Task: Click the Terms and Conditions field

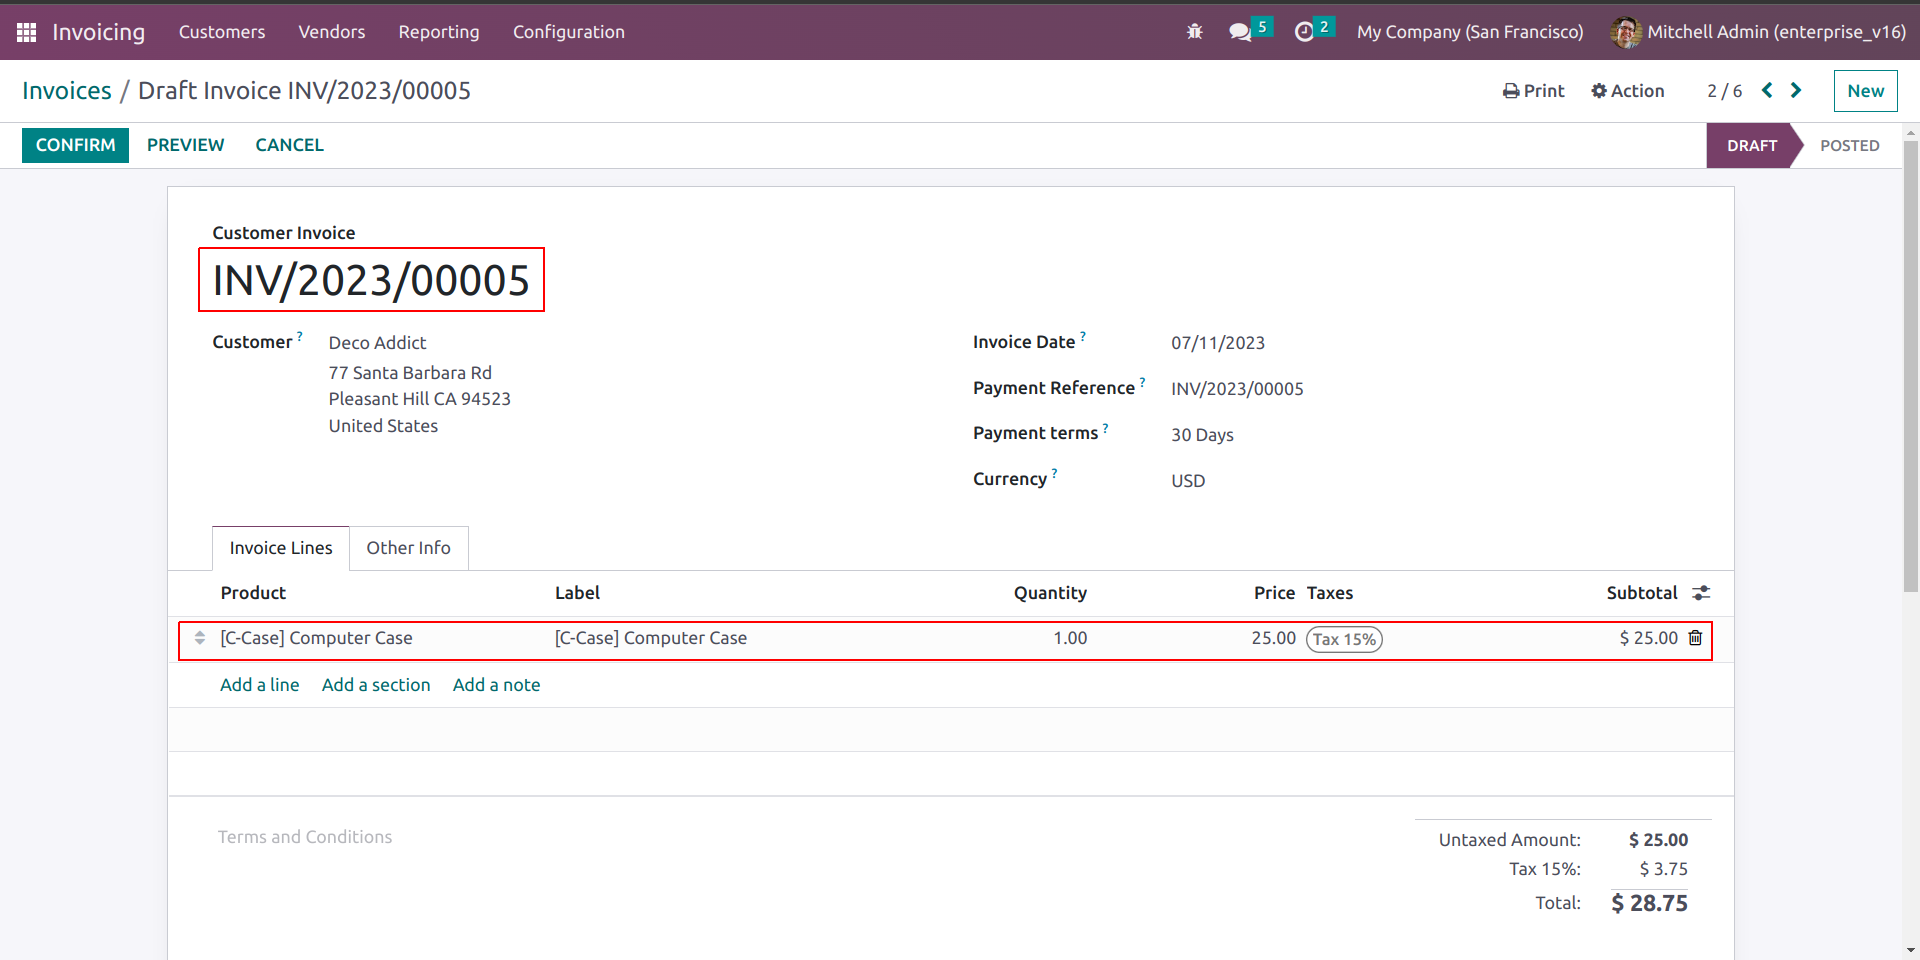Action: coord(305,837)
